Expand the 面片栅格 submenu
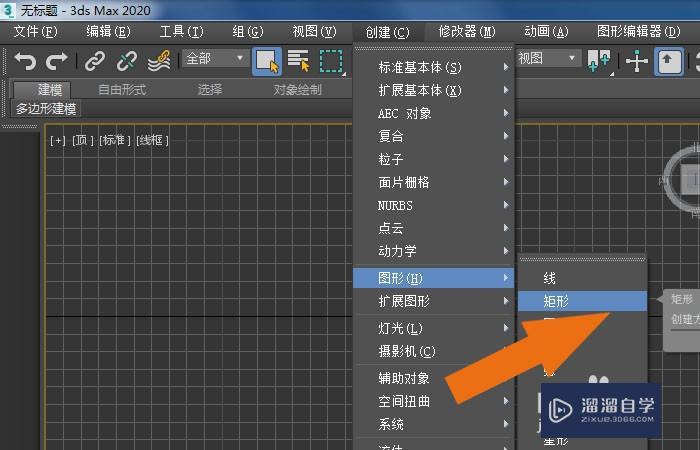The height and width of the screenshot is (450, 700). (x=433, y=182)
